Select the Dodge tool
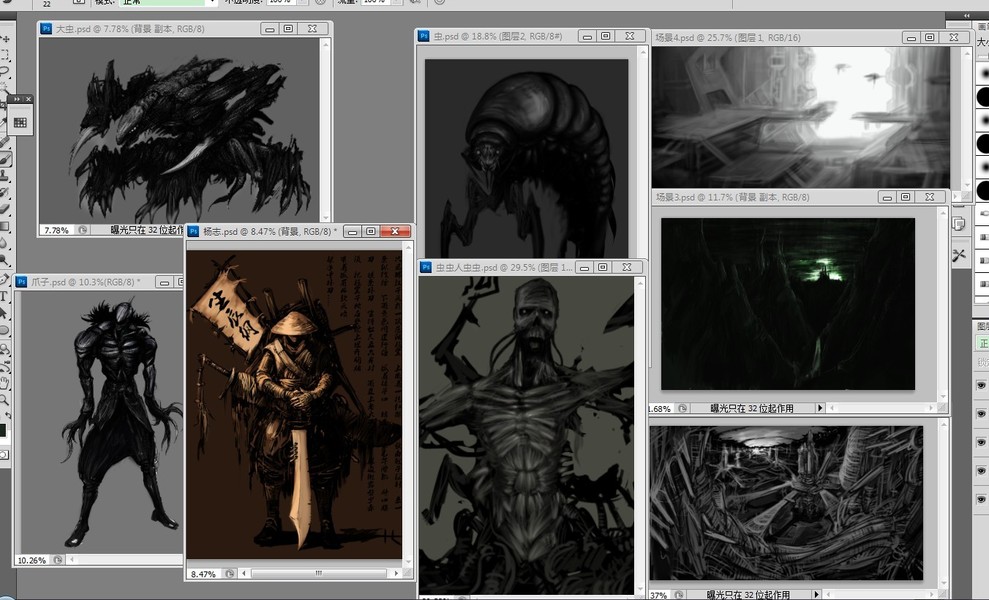This screenshot has width=989, height=600. (4, 260)
